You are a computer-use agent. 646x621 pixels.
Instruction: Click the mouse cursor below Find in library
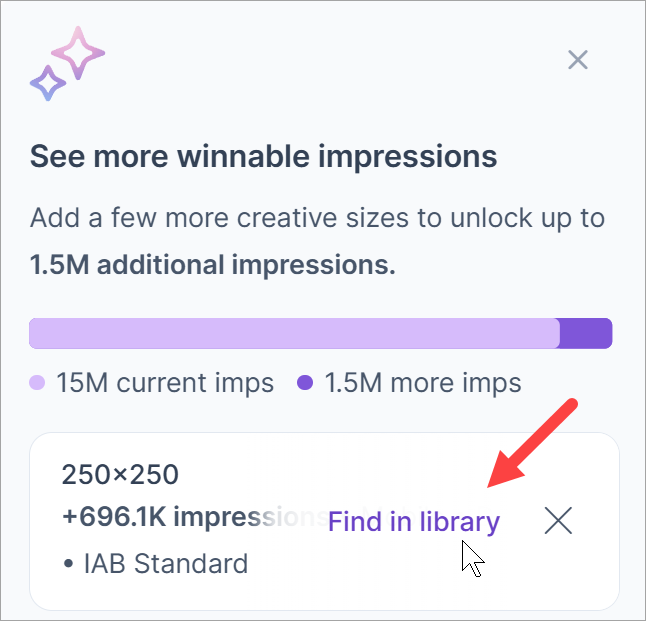pos(471,558)
